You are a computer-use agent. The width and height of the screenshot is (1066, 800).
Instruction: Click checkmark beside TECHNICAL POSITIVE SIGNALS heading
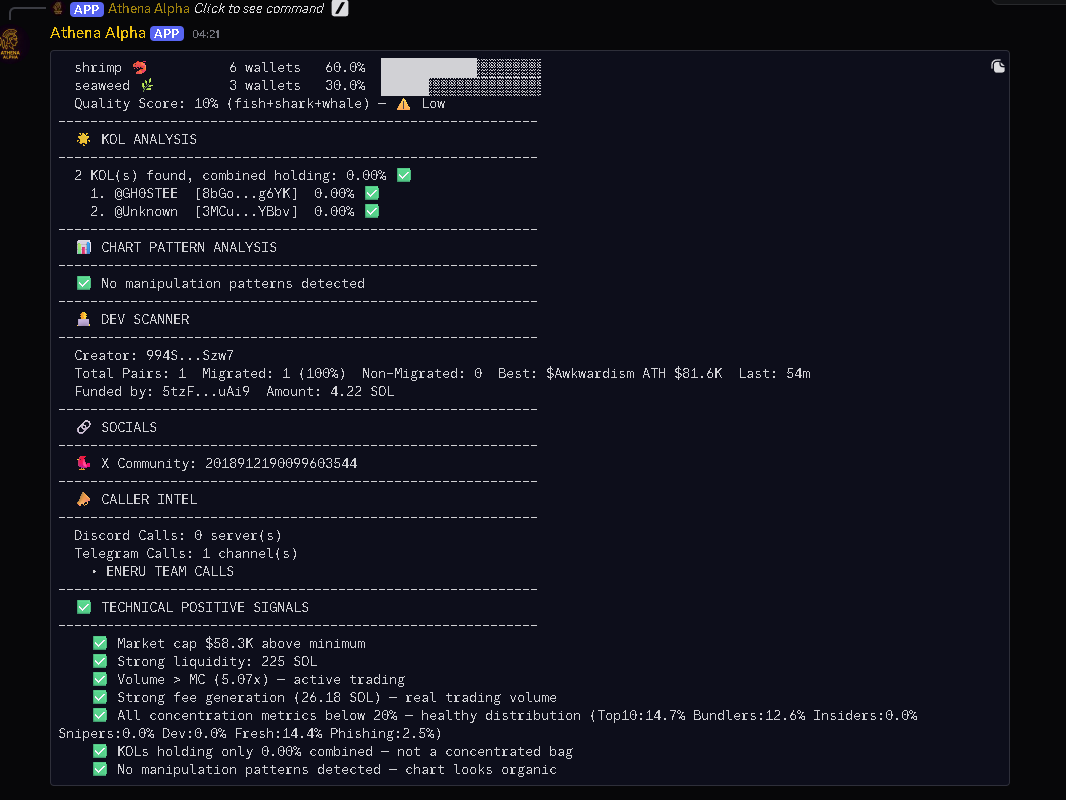[x=84, y=607]
